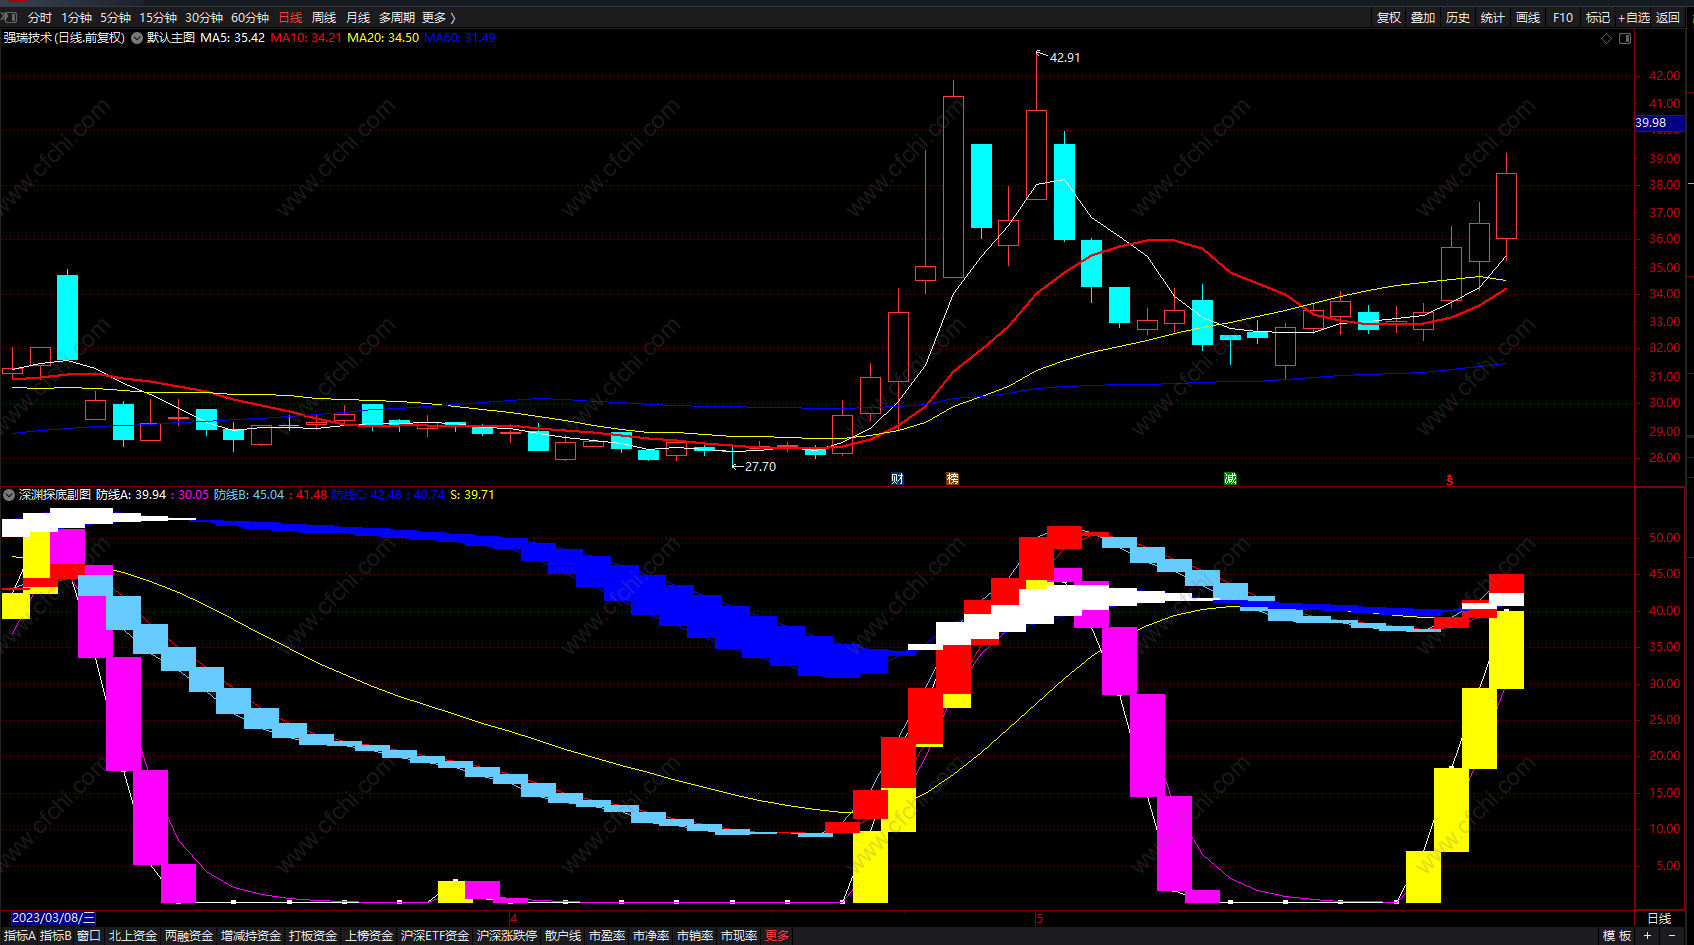1694x945 pixels.
Task: Switch to 分时 intraday chart
Action: [x=39, y=18]
